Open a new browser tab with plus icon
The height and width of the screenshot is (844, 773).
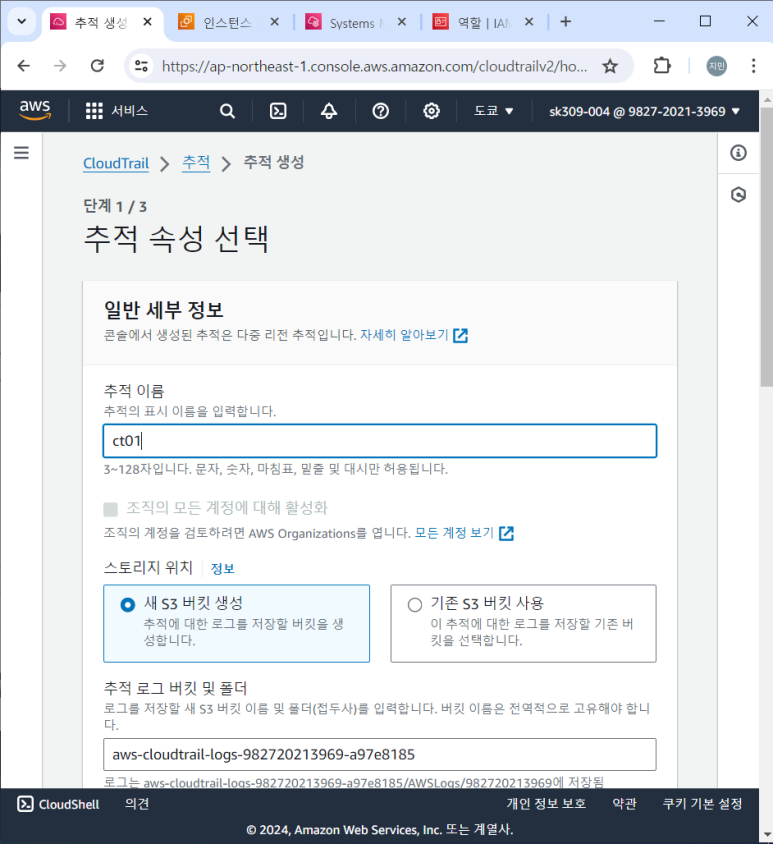point(565,22)
